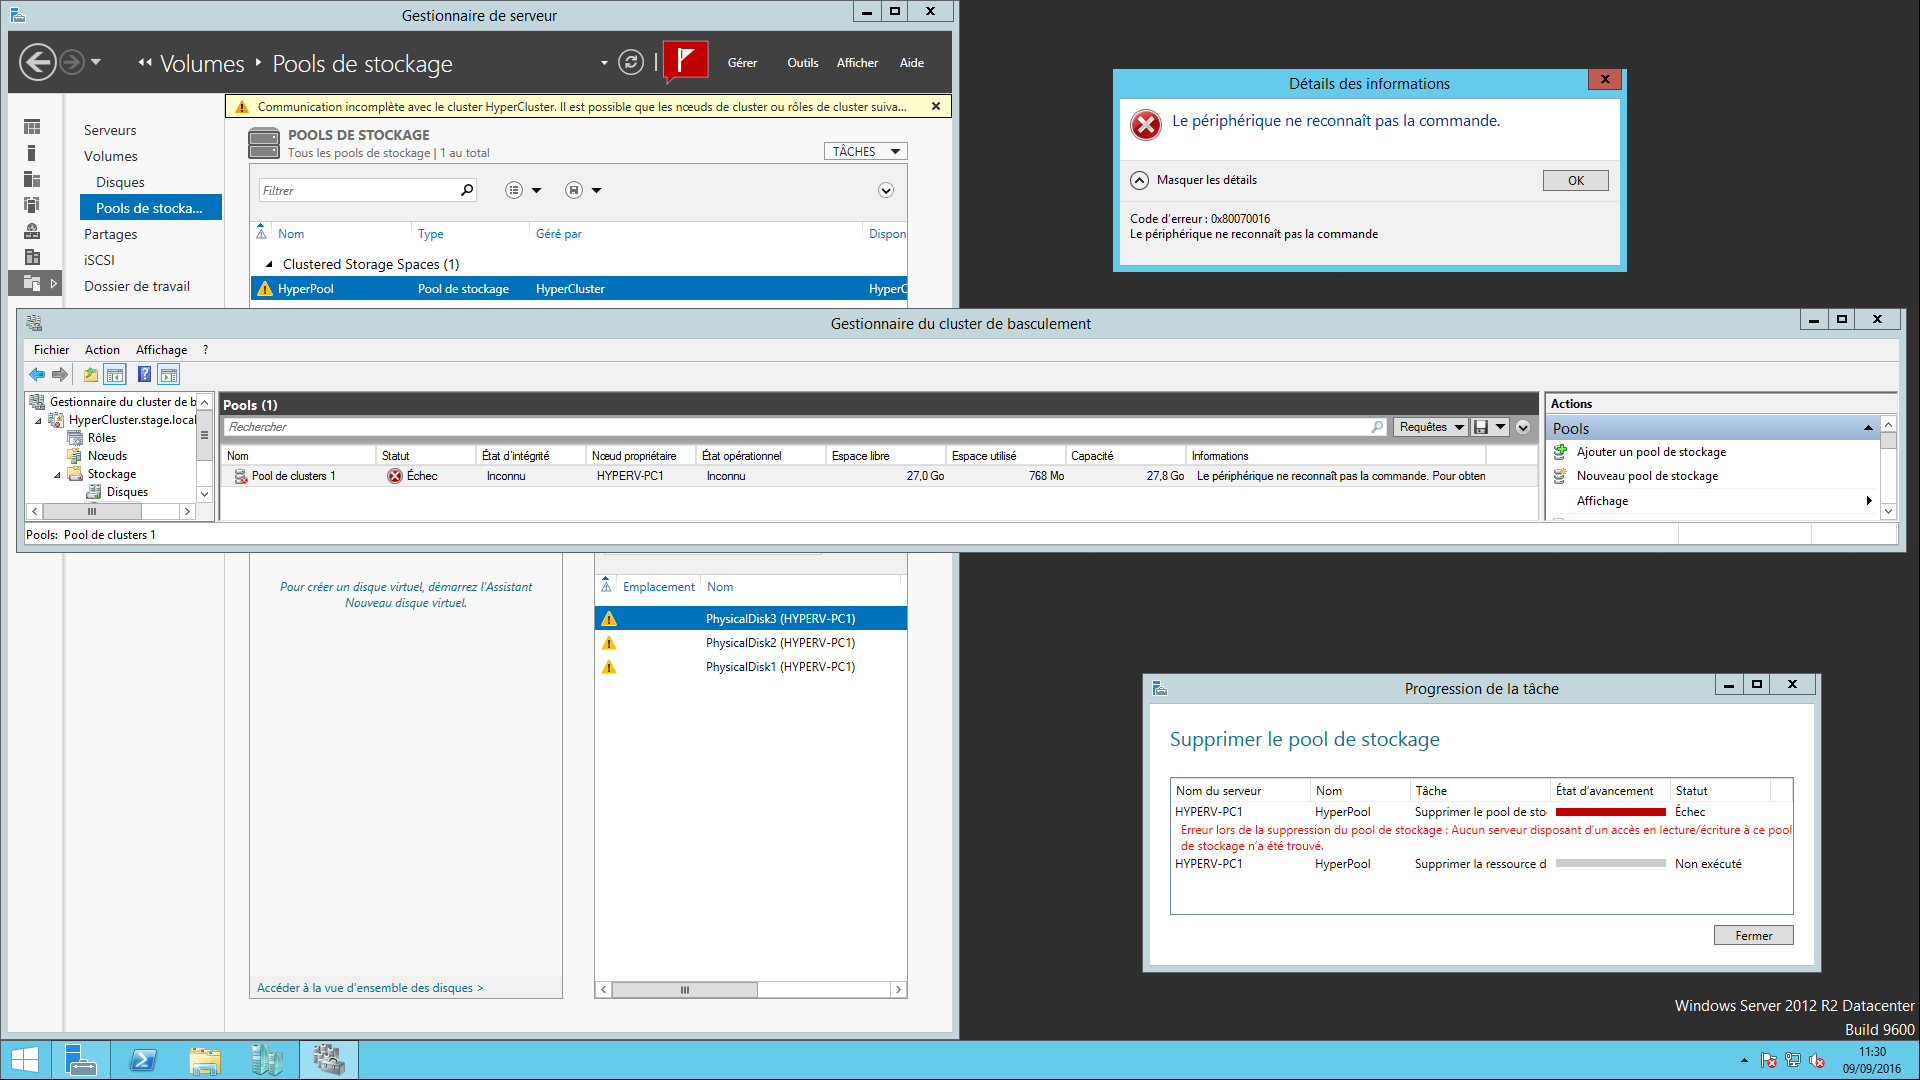Click the cluster manager back arrow icon
This screenshot has width=1920, height=1080.
pos(37,374)
